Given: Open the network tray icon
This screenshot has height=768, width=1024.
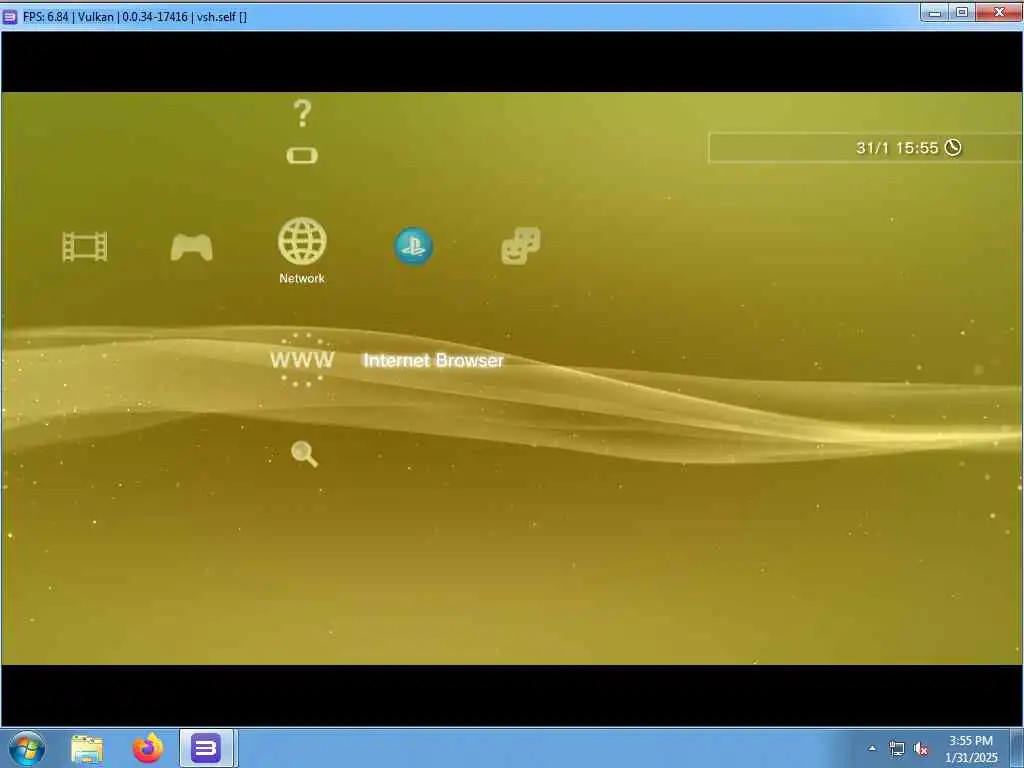Looking at the screenshot, I should [x=897, y=748].
